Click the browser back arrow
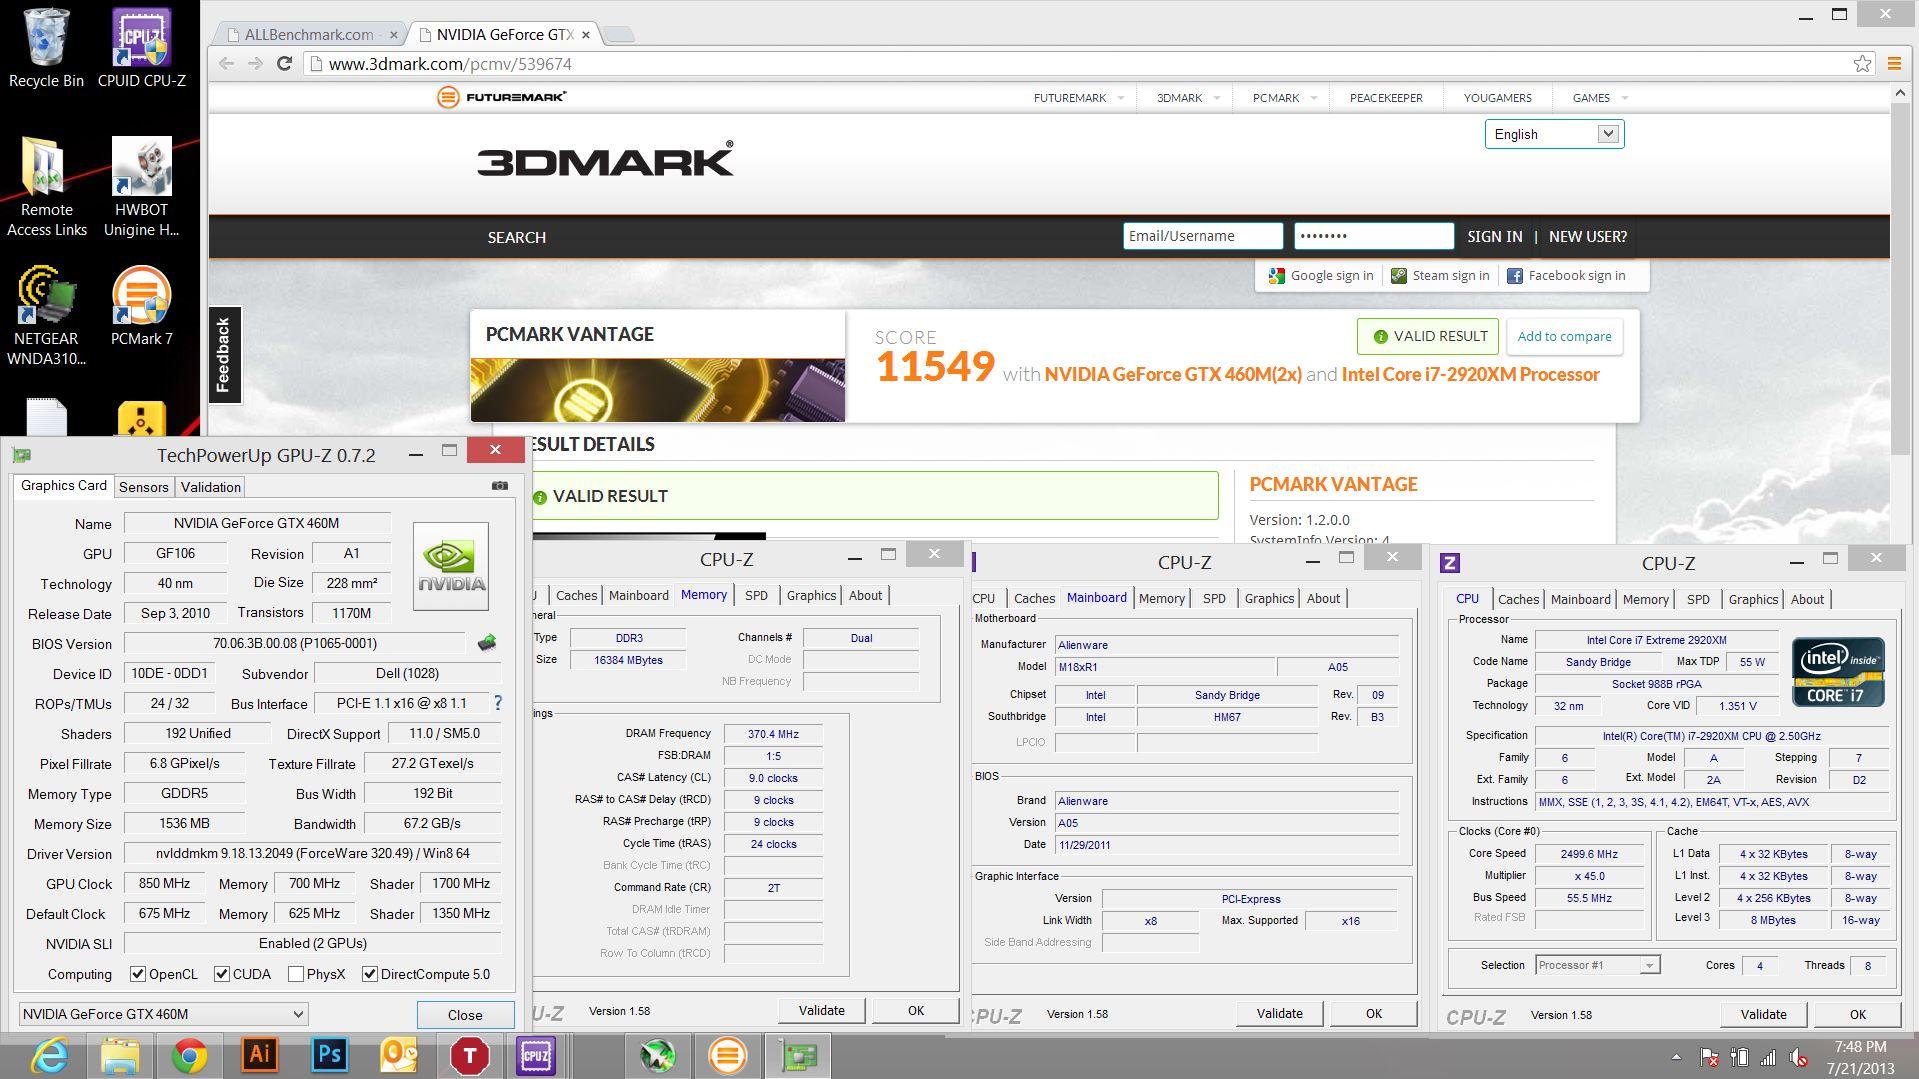Viewport: 1919px width, 1079px height. coord(227,64)
